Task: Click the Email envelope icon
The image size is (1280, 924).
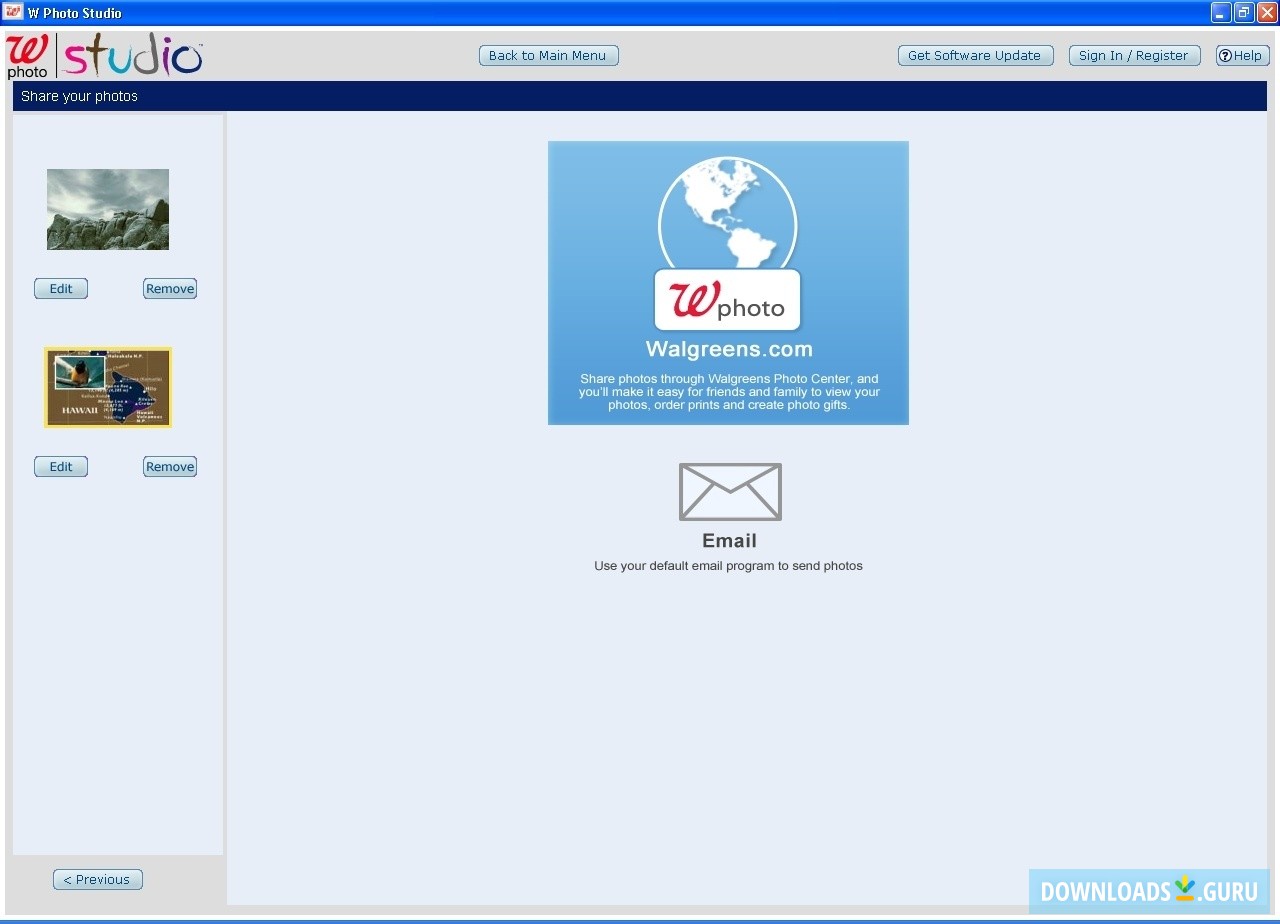Action: tap(730, 491)
